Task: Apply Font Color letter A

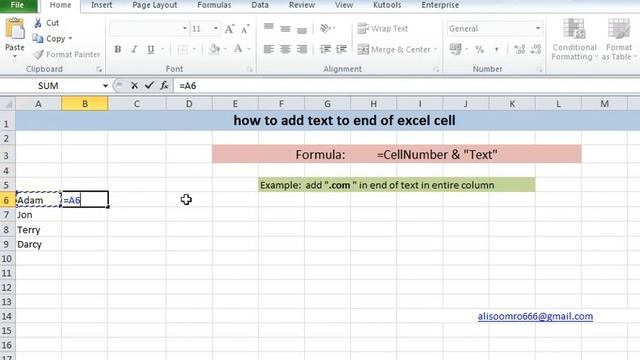Action: (x=238, y=49)
